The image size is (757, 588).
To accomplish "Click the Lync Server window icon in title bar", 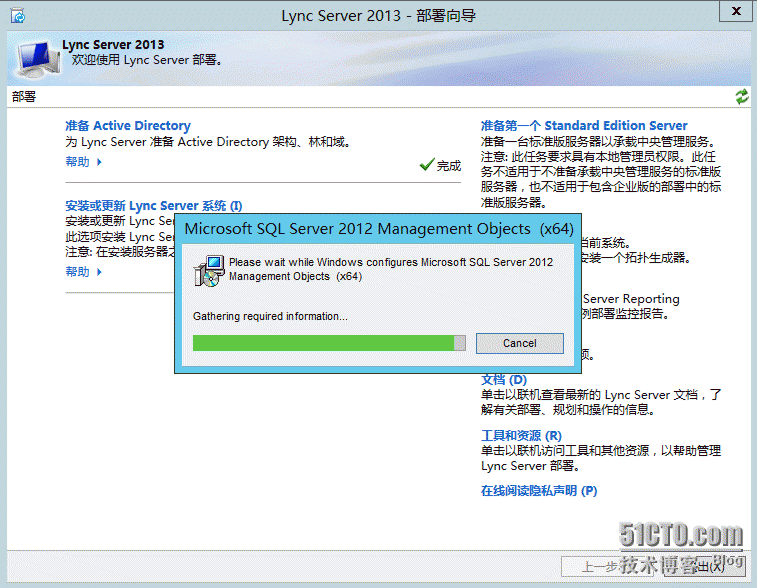I will [18, 16].
